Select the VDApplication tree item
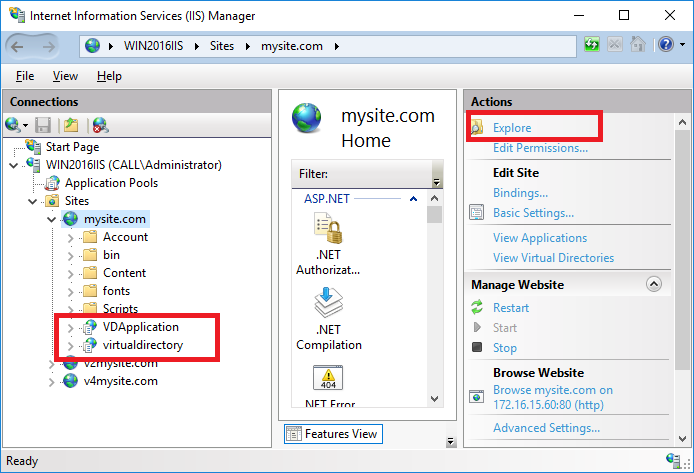 pyautogui.click(x=141, y=327)
